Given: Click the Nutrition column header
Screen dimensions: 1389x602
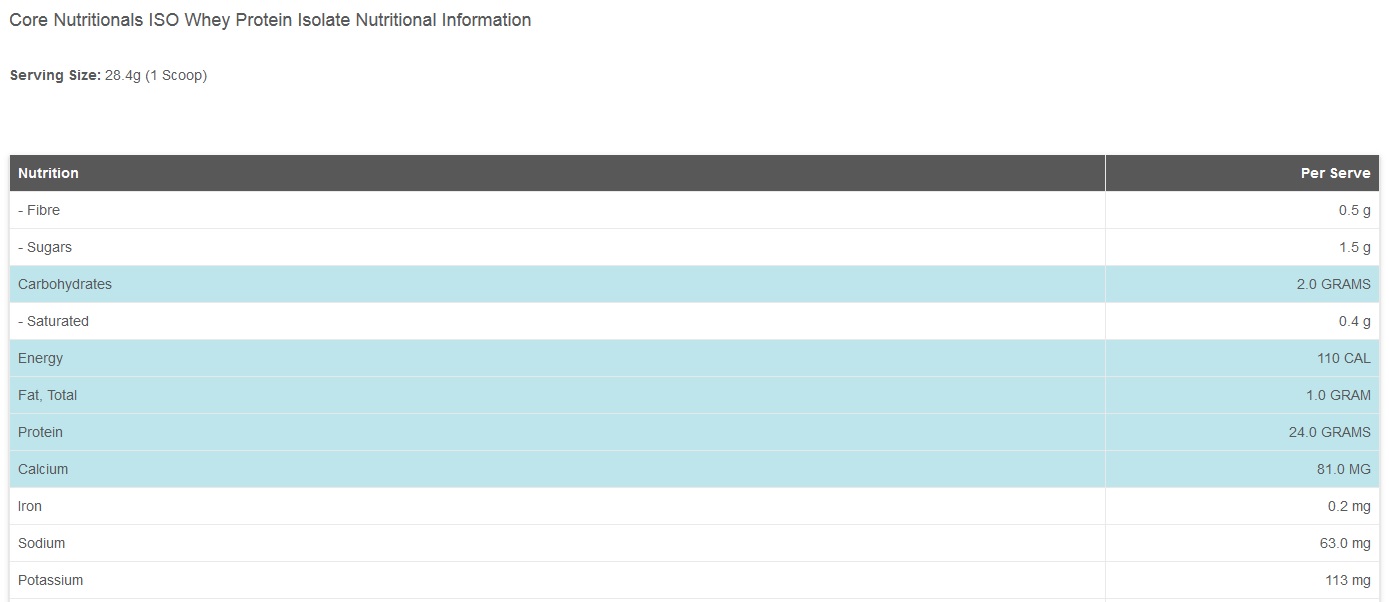Looking at the screenshot, I should 48,173.
